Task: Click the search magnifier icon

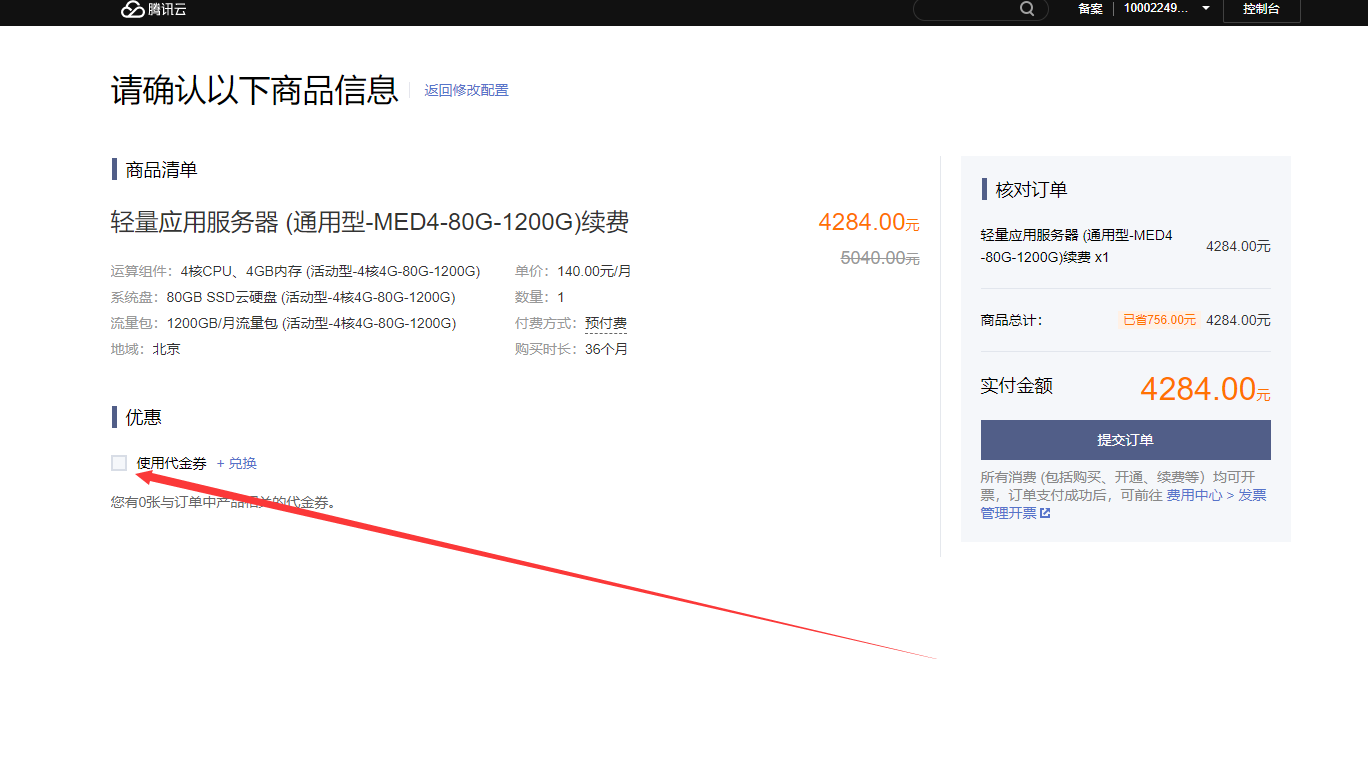Action: tap(1027, 8)
